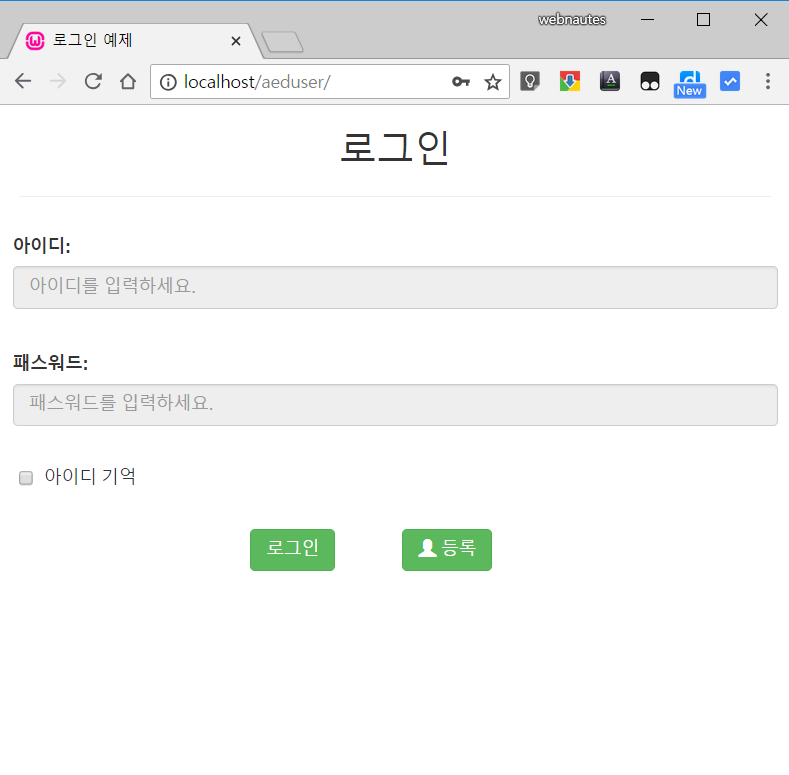The image size is (789, 775).
Task: Click the 아이디 기억 label text
Action: [90, 476]
